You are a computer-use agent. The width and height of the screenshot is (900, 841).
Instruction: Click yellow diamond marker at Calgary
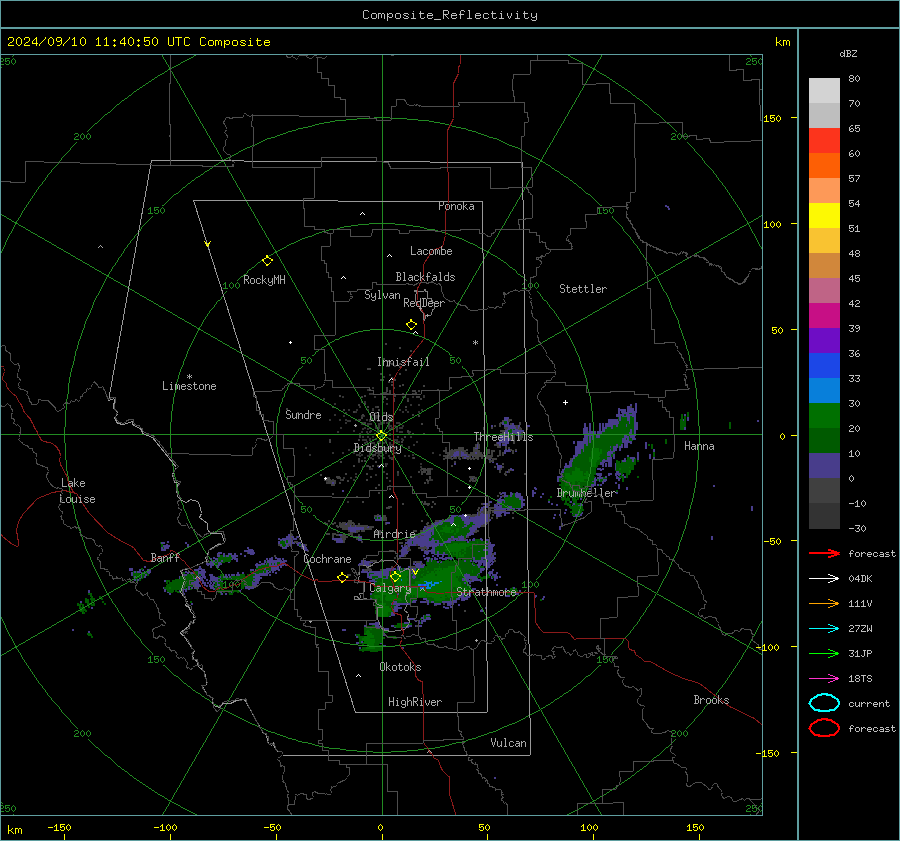point(395,576)
